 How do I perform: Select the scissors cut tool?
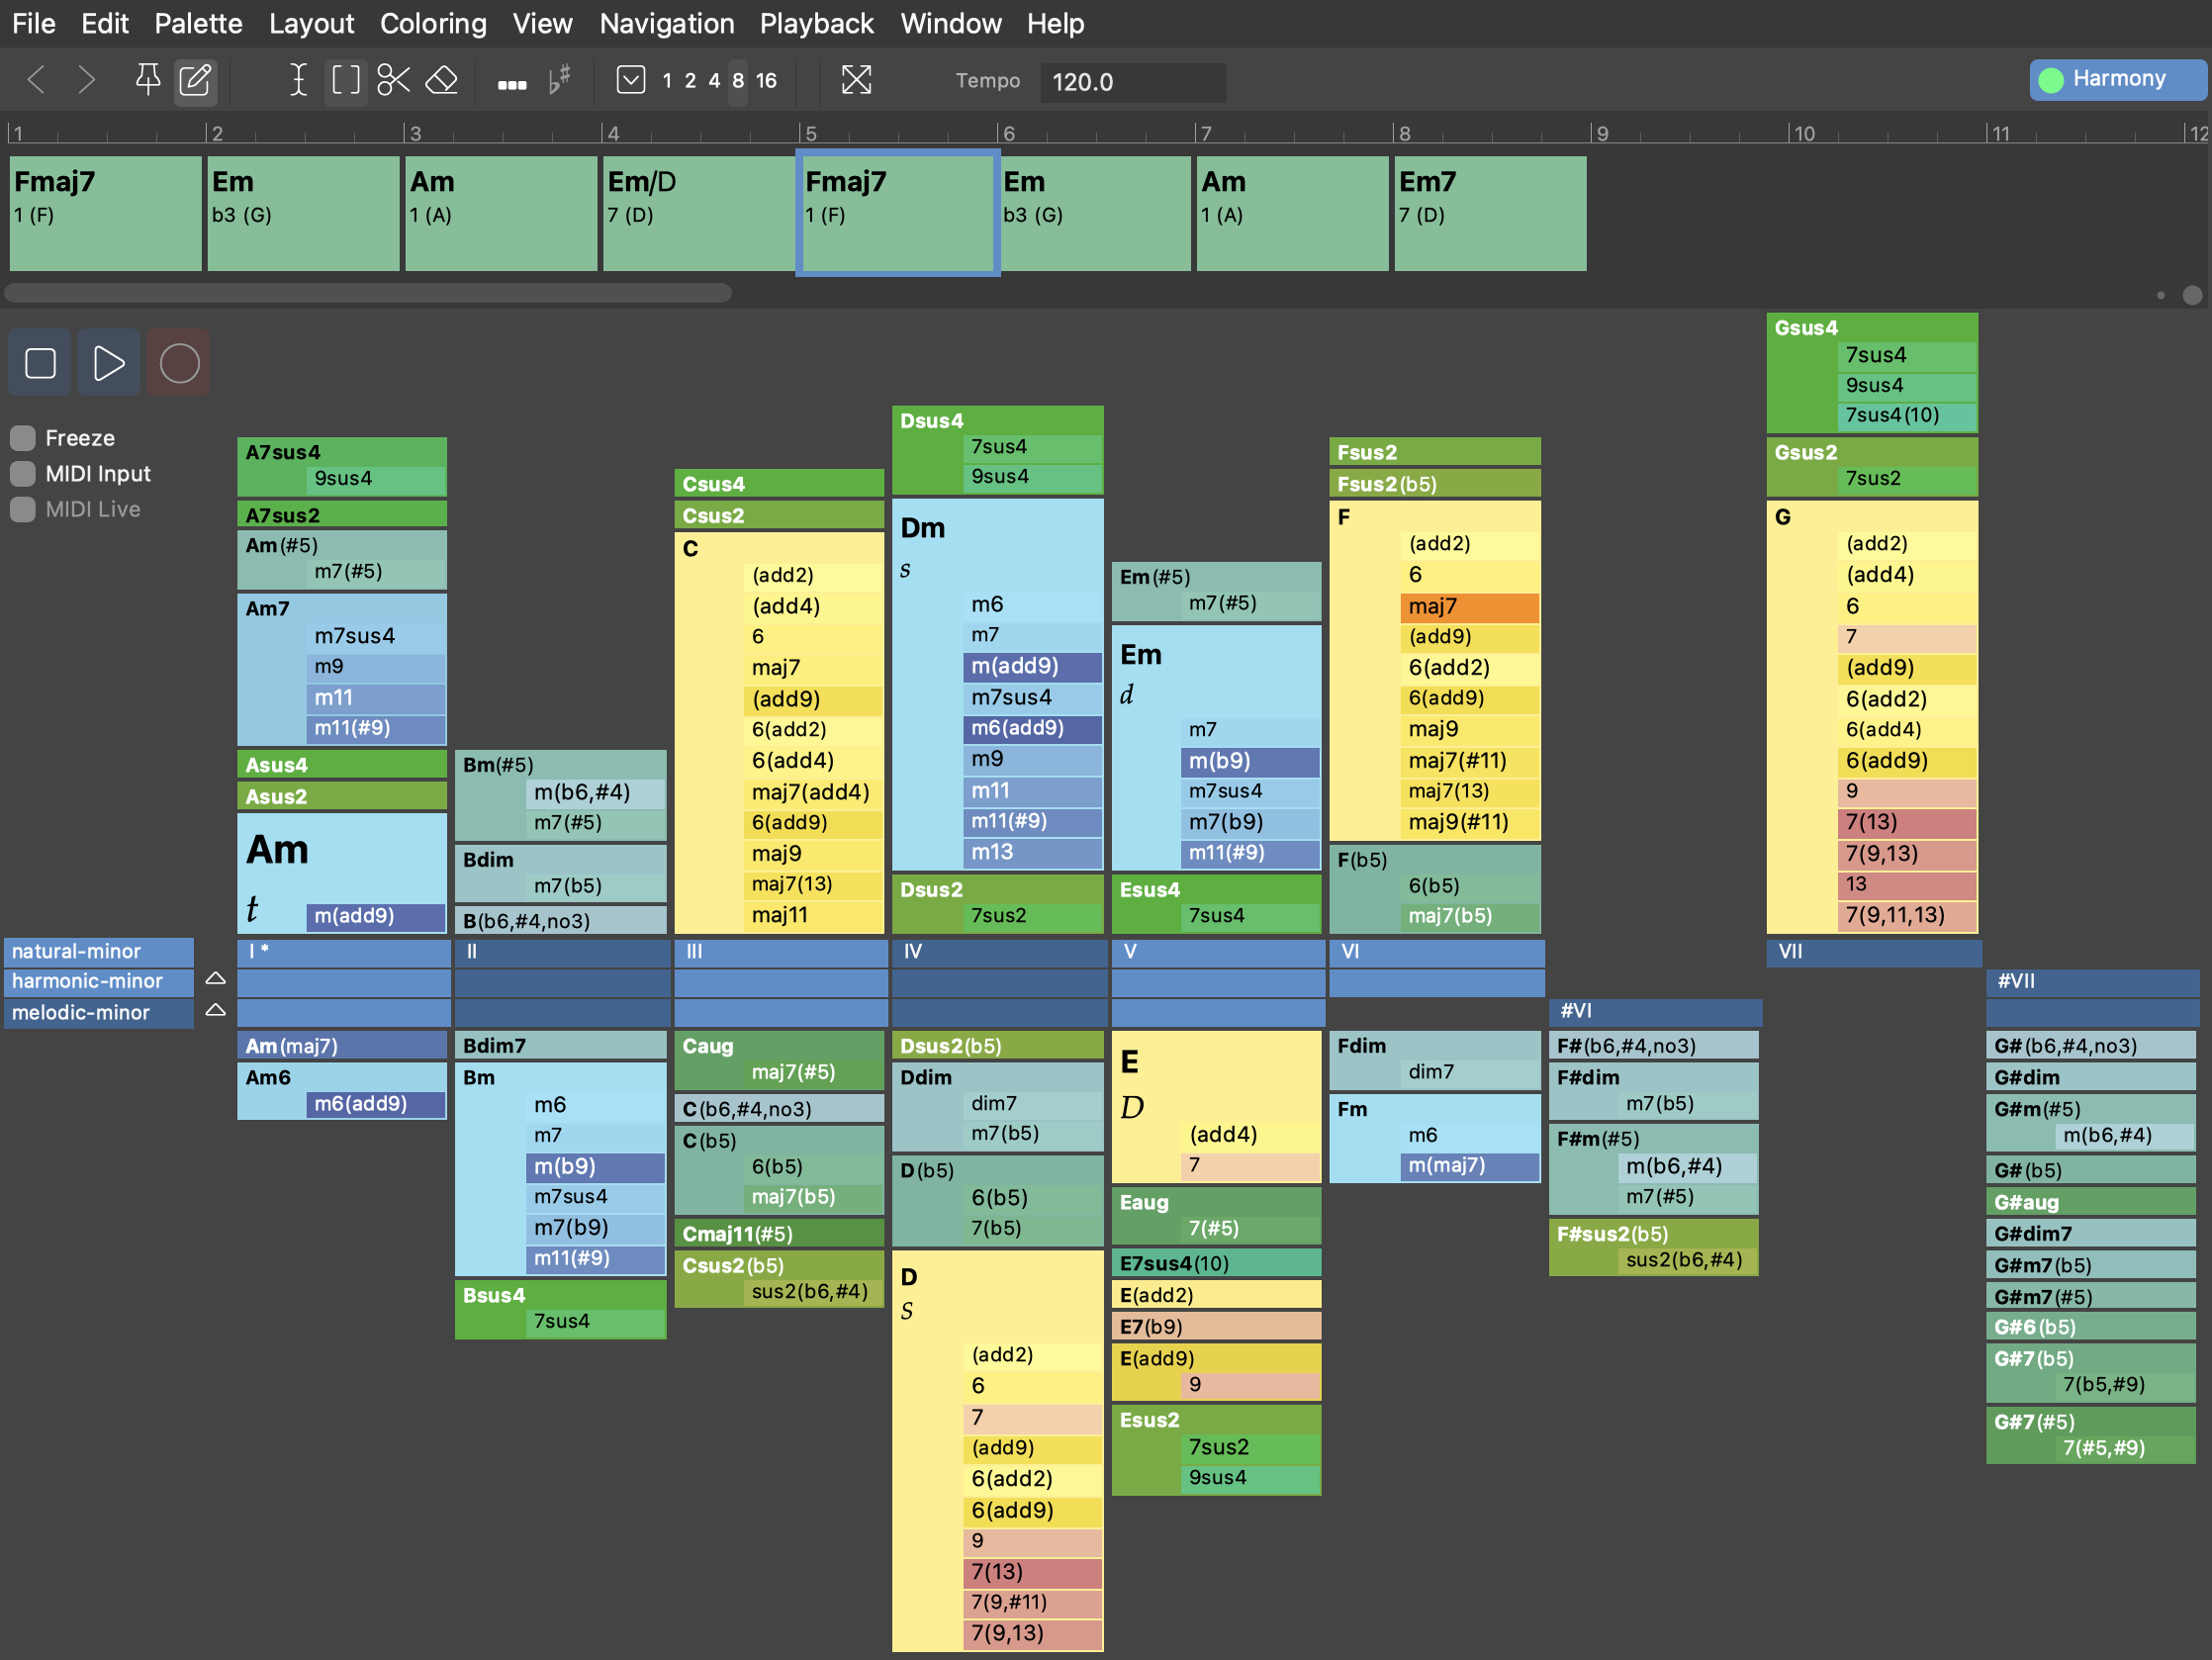[393, 80]
